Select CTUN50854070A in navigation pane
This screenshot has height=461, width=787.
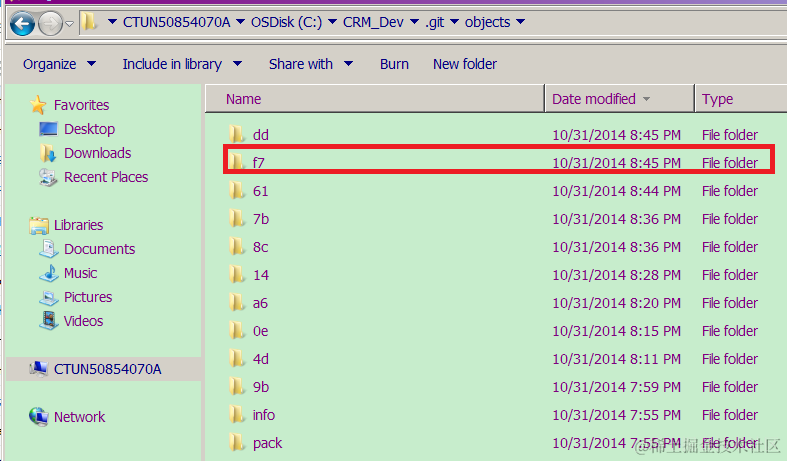click(x=107, y=369)
